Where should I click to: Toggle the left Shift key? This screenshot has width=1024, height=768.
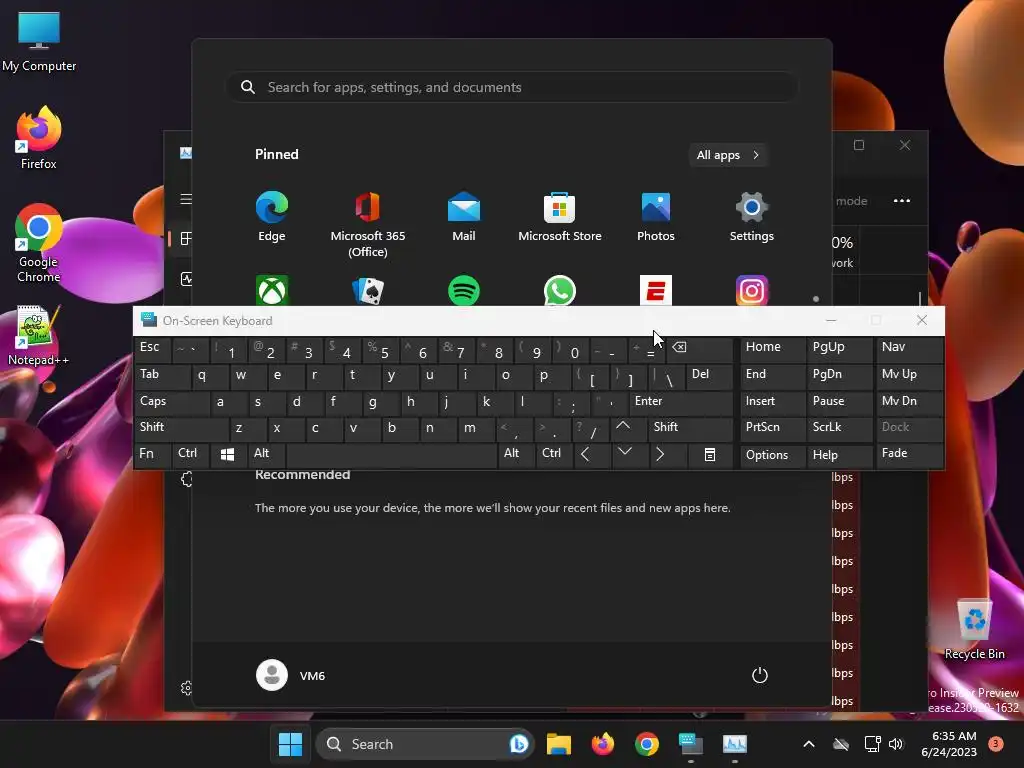click(x=182, y=428)
